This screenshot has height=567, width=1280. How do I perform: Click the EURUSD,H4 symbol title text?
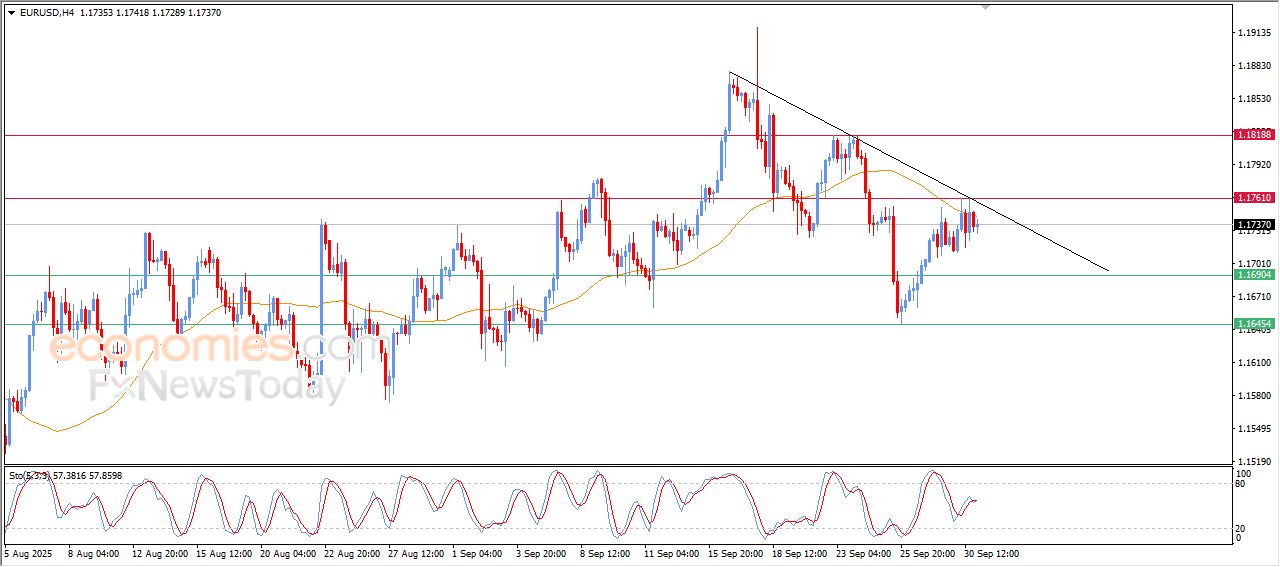47,13
